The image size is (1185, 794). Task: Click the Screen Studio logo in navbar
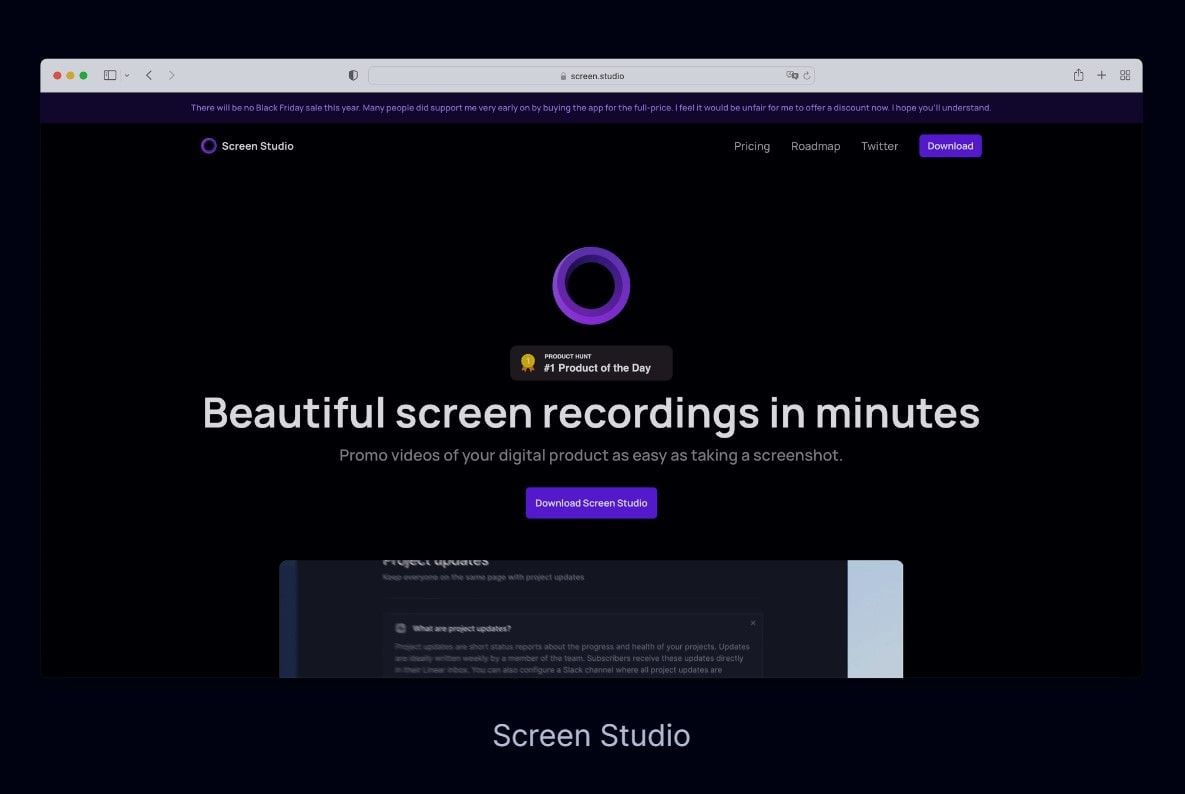click(x=247, y=146)
